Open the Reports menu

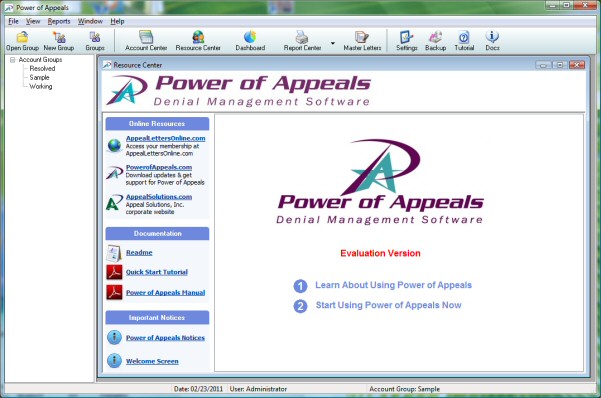tap(59, 21)
